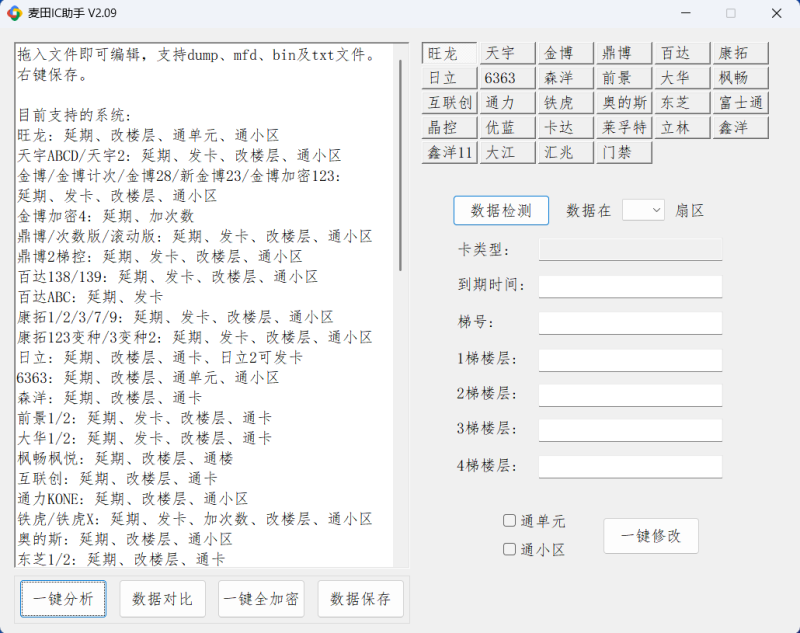Select the 铁虎 system button
The image size is (800, 633).
pyautogui.click(x=565, y=103)
